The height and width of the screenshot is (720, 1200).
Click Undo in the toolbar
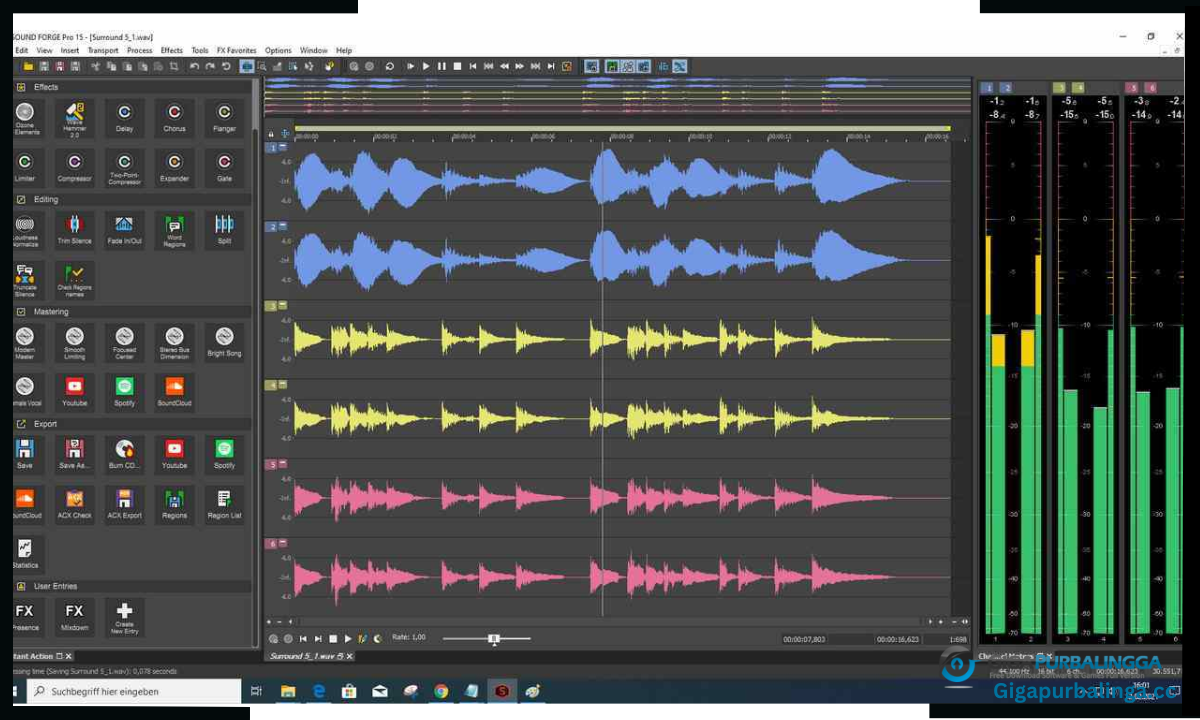(194, 66)
